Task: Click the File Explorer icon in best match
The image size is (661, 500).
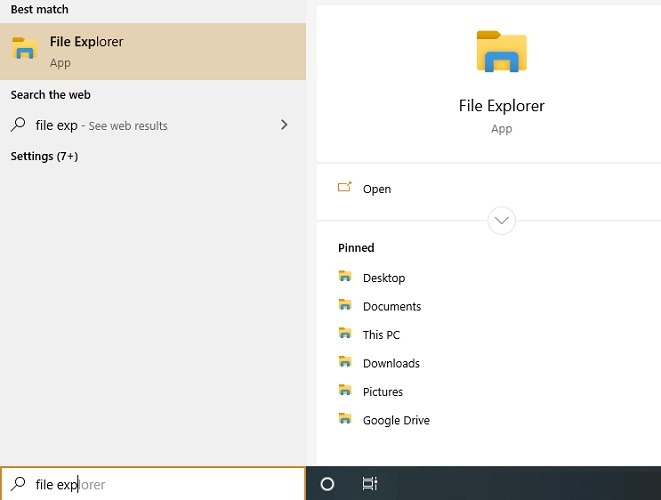Action: (x=24, y=48)
